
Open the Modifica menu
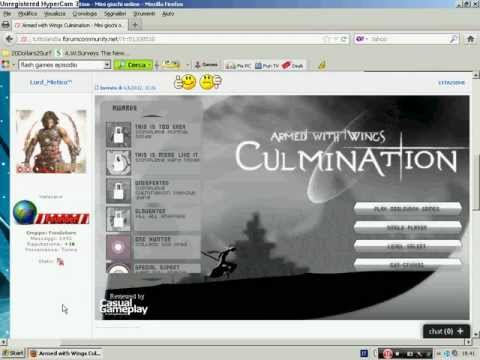28,14
